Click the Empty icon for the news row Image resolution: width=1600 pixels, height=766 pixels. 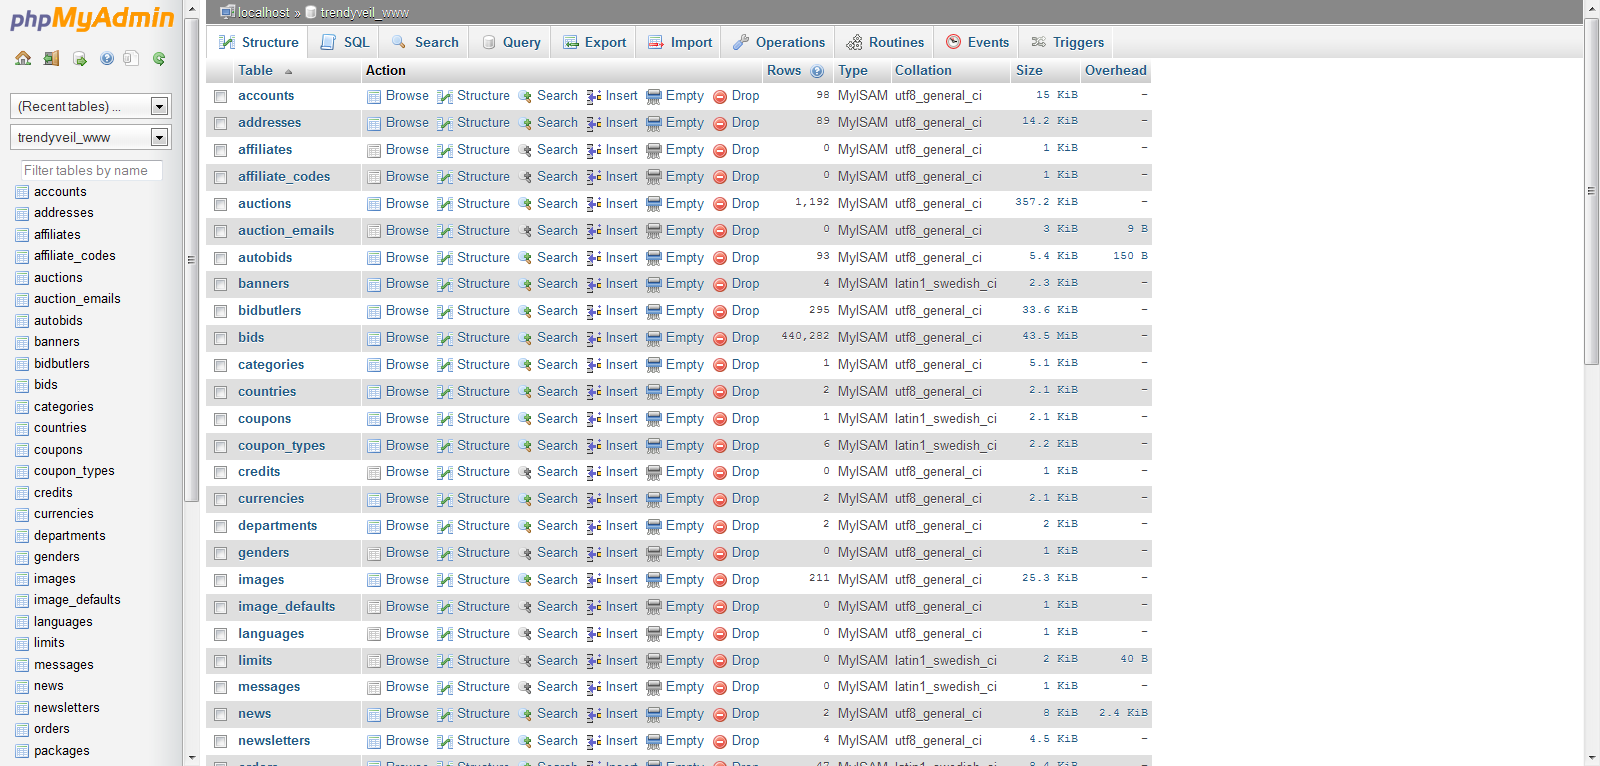pos(654,714)
